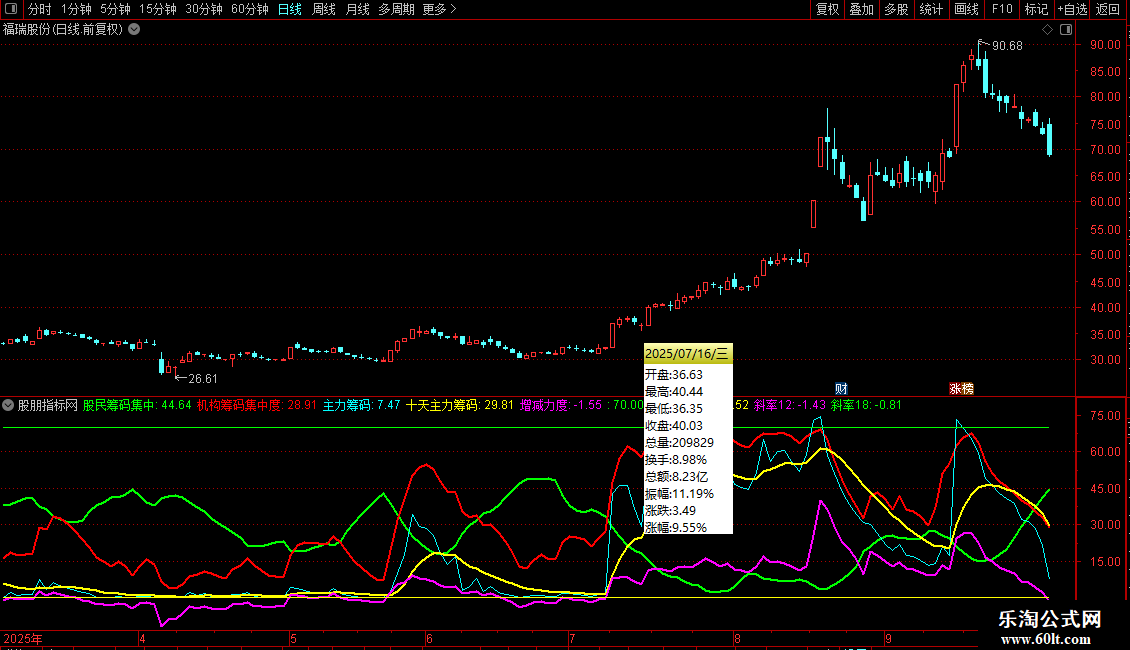Open the 画线 drawing tools
Viewport: 1130px width, 650px height.
[x=966, y=9]
